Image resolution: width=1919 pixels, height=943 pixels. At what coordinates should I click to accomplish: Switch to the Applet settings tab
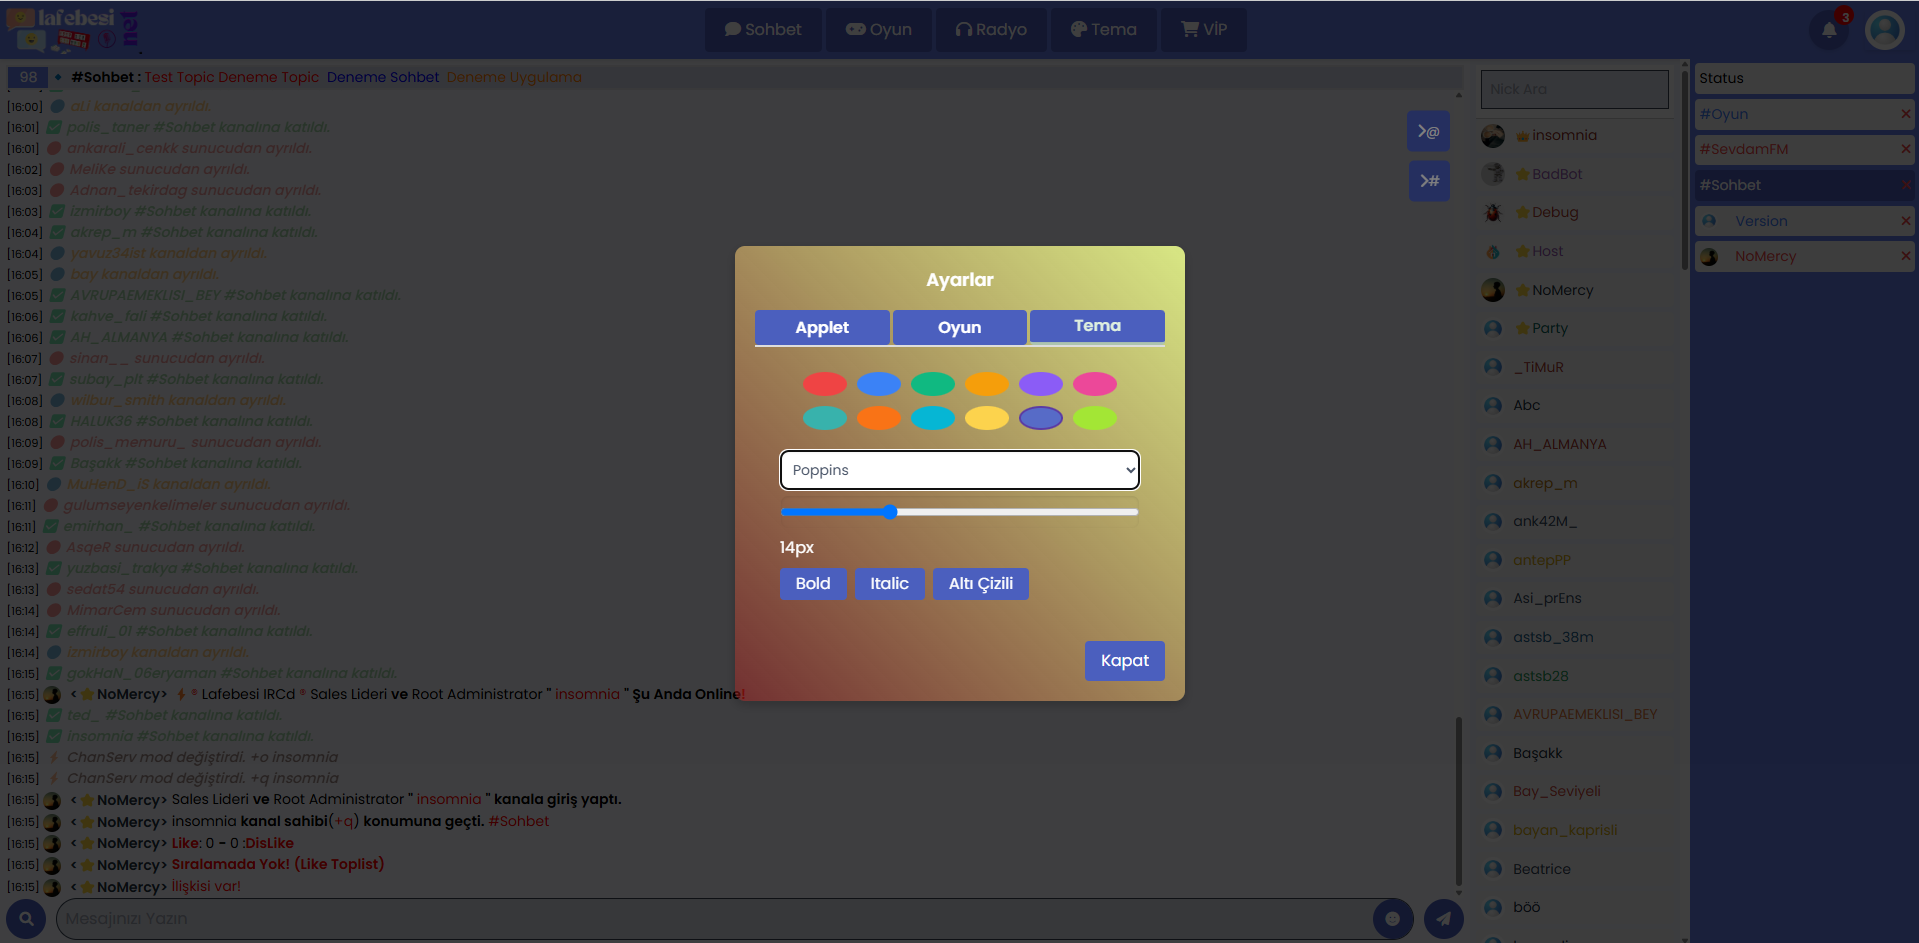point(821,327)
